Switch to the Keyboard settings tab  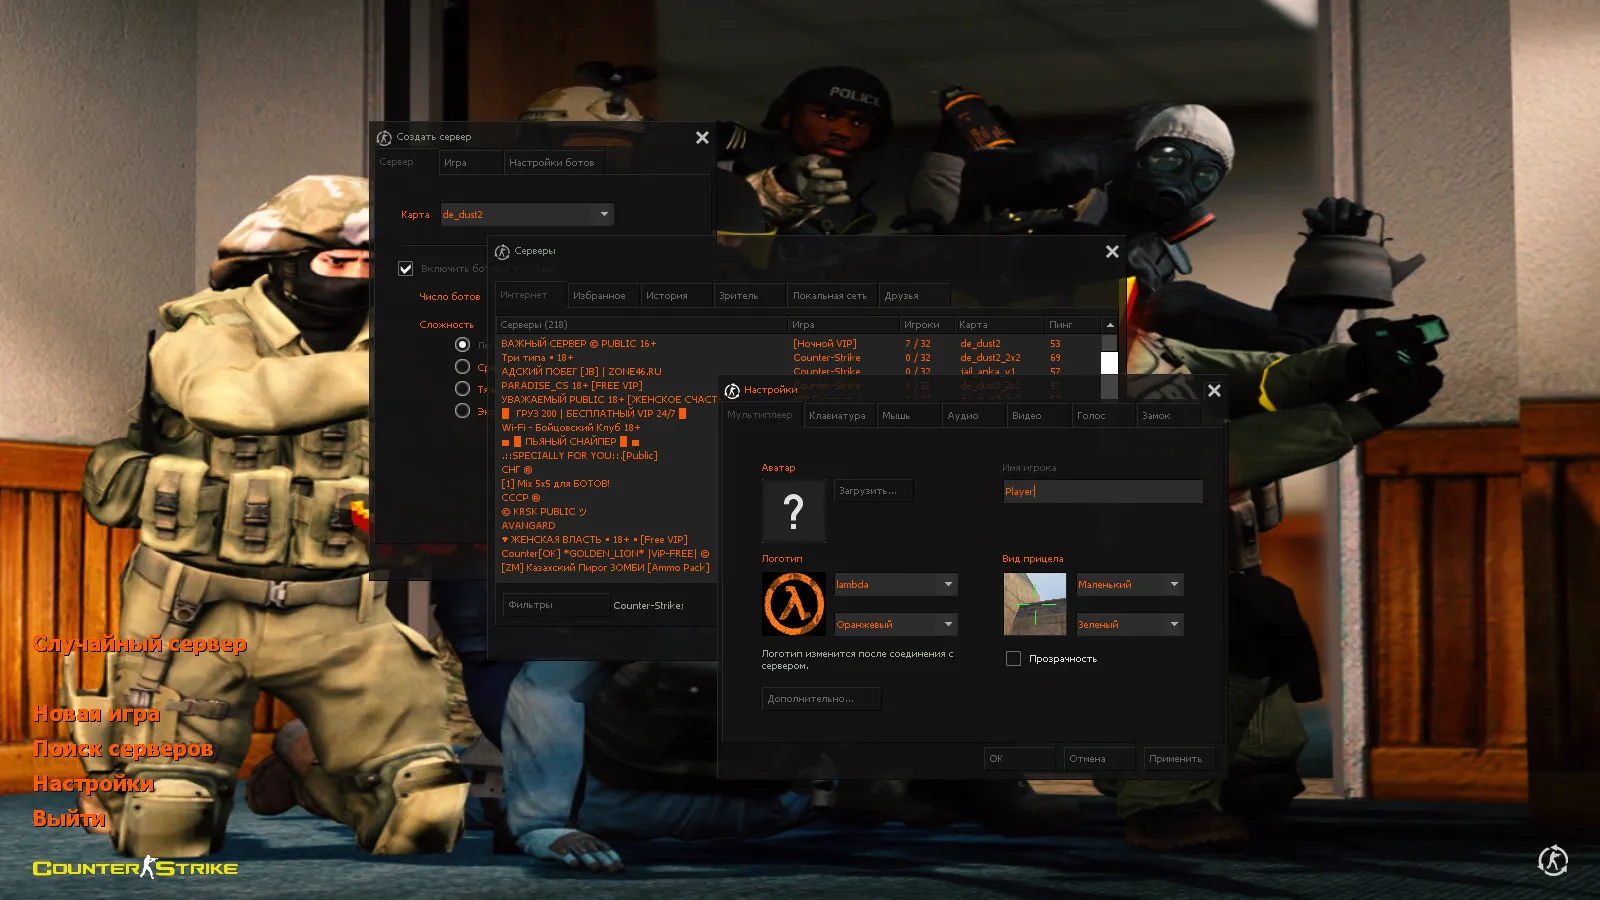(x=837, y=416)
